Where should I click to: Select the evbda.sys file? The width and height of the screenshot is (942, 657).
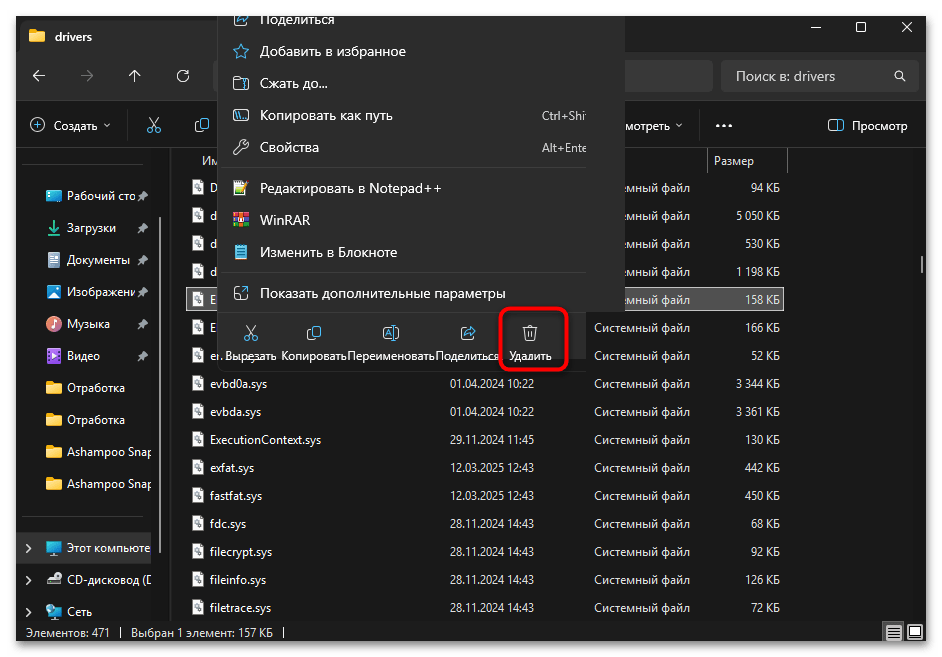485,411
